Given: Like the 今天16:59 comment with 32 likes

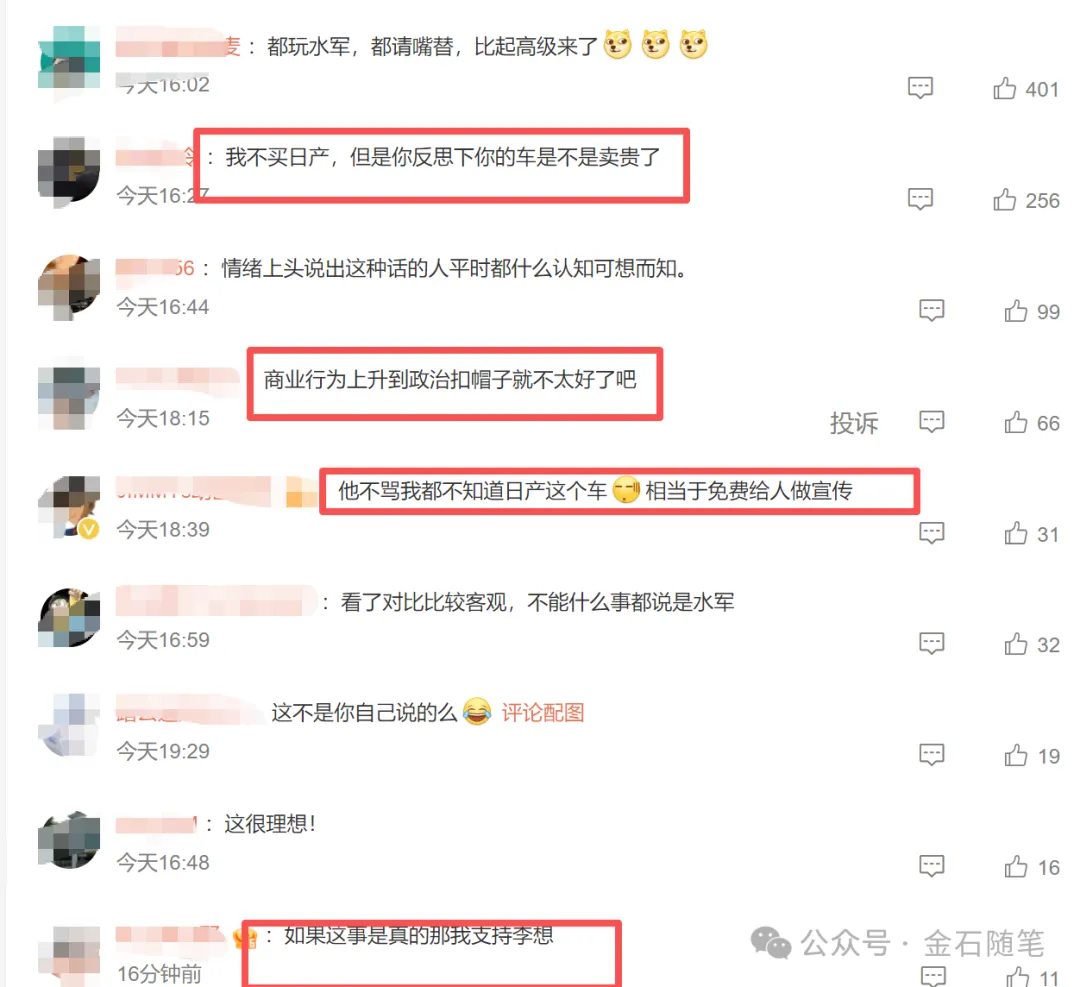Looking at the screenshot, I should [1015, 644].
